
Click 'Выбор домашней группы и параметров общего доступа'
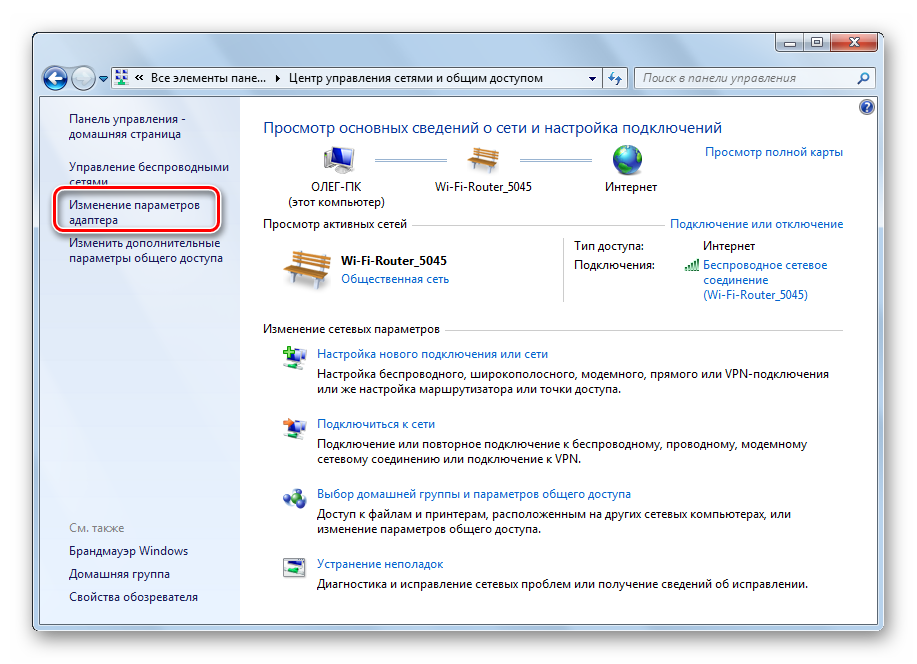[474, 494]
